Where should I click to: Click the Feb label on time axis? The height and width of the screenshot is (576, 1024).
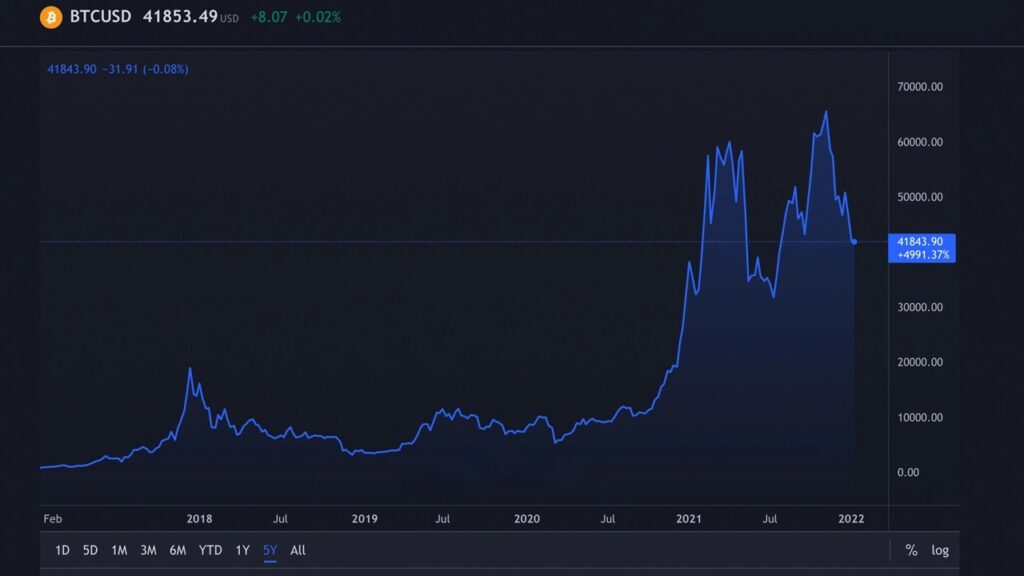(x=53, y=519)
